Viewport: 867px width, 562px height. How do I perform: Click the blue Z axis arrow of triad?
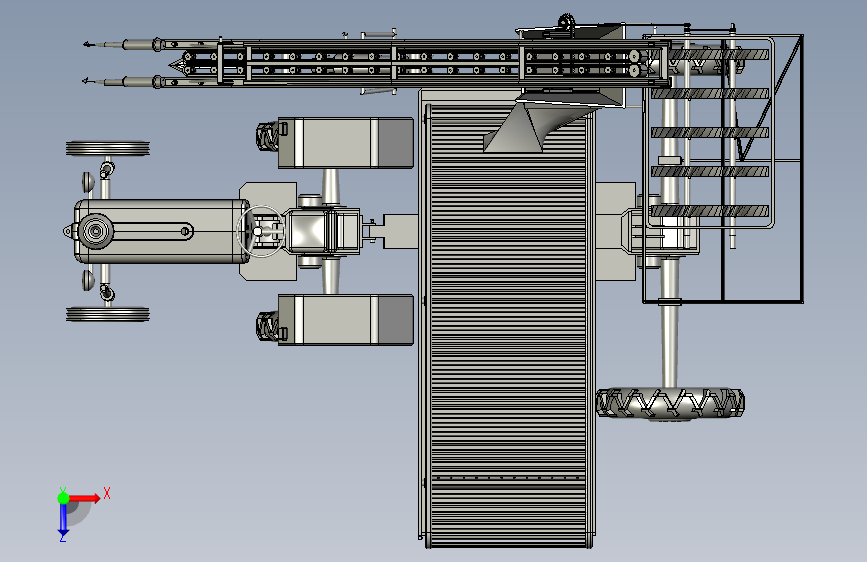click(64, 520)
